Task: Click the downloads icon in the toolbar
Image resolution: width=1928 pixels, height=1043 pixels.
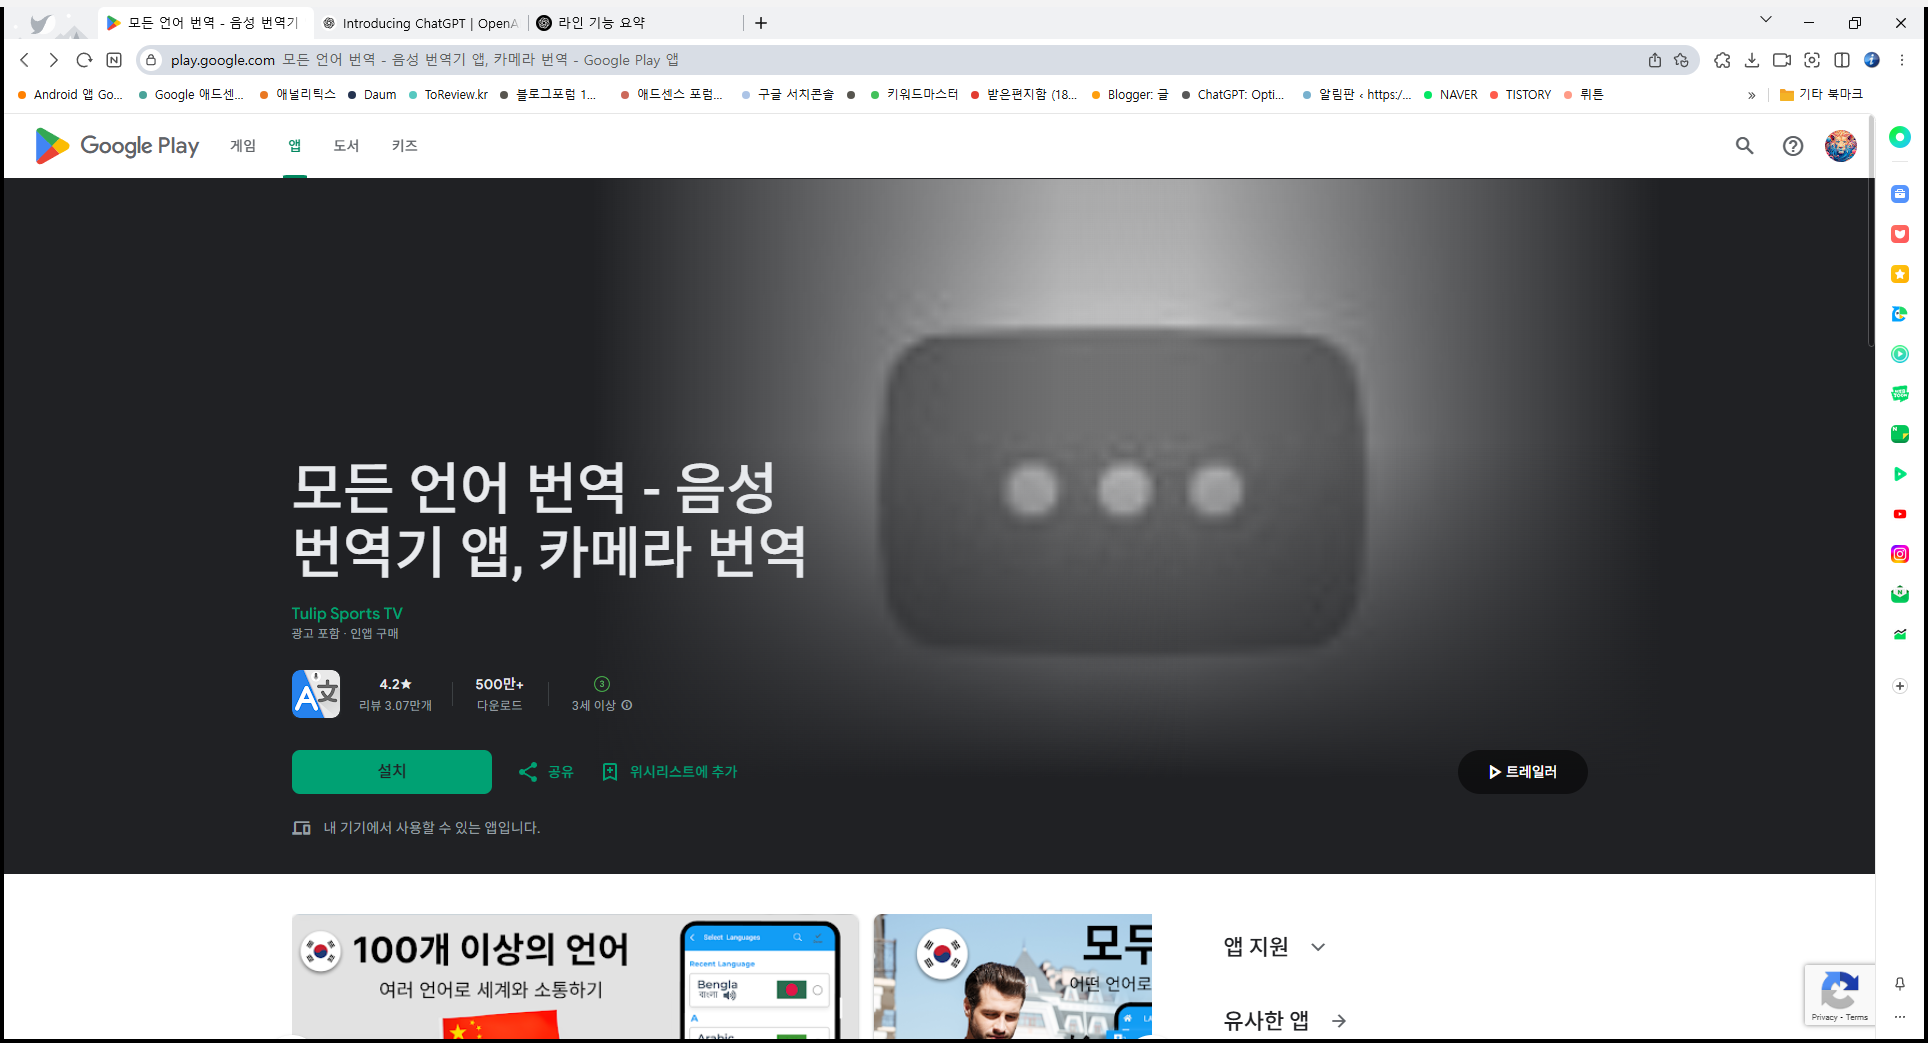Action: (1752, 60)
